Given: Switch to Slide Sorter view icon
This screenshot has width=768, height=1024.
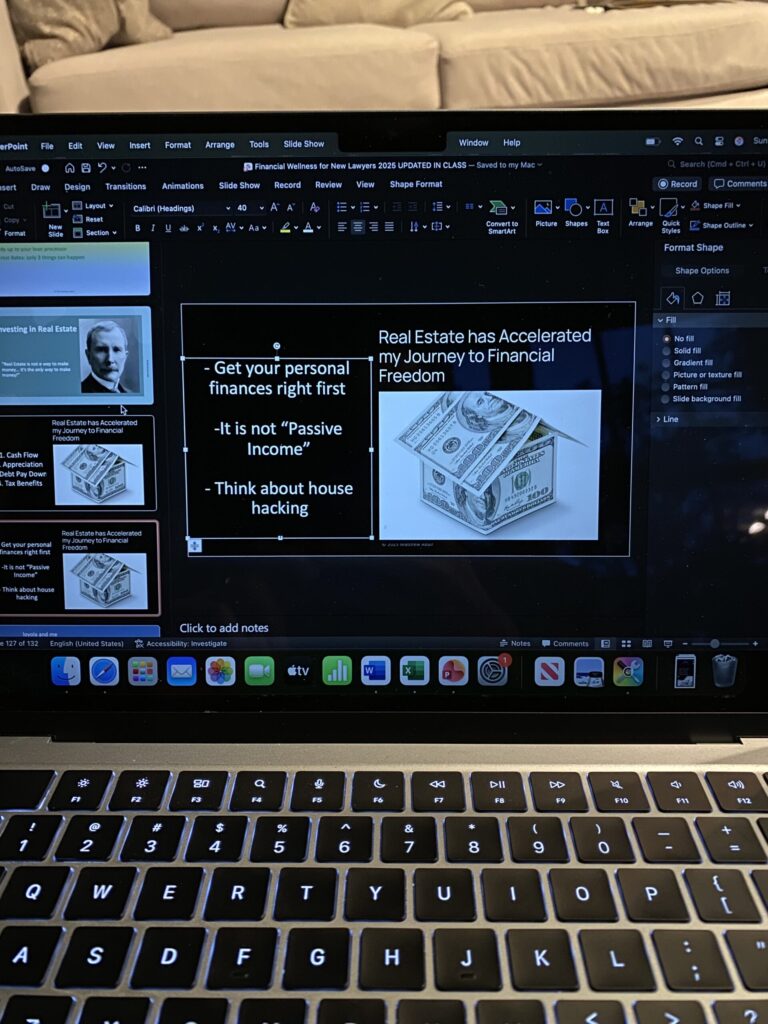Looking at the screenshot, I should [626, 643].
